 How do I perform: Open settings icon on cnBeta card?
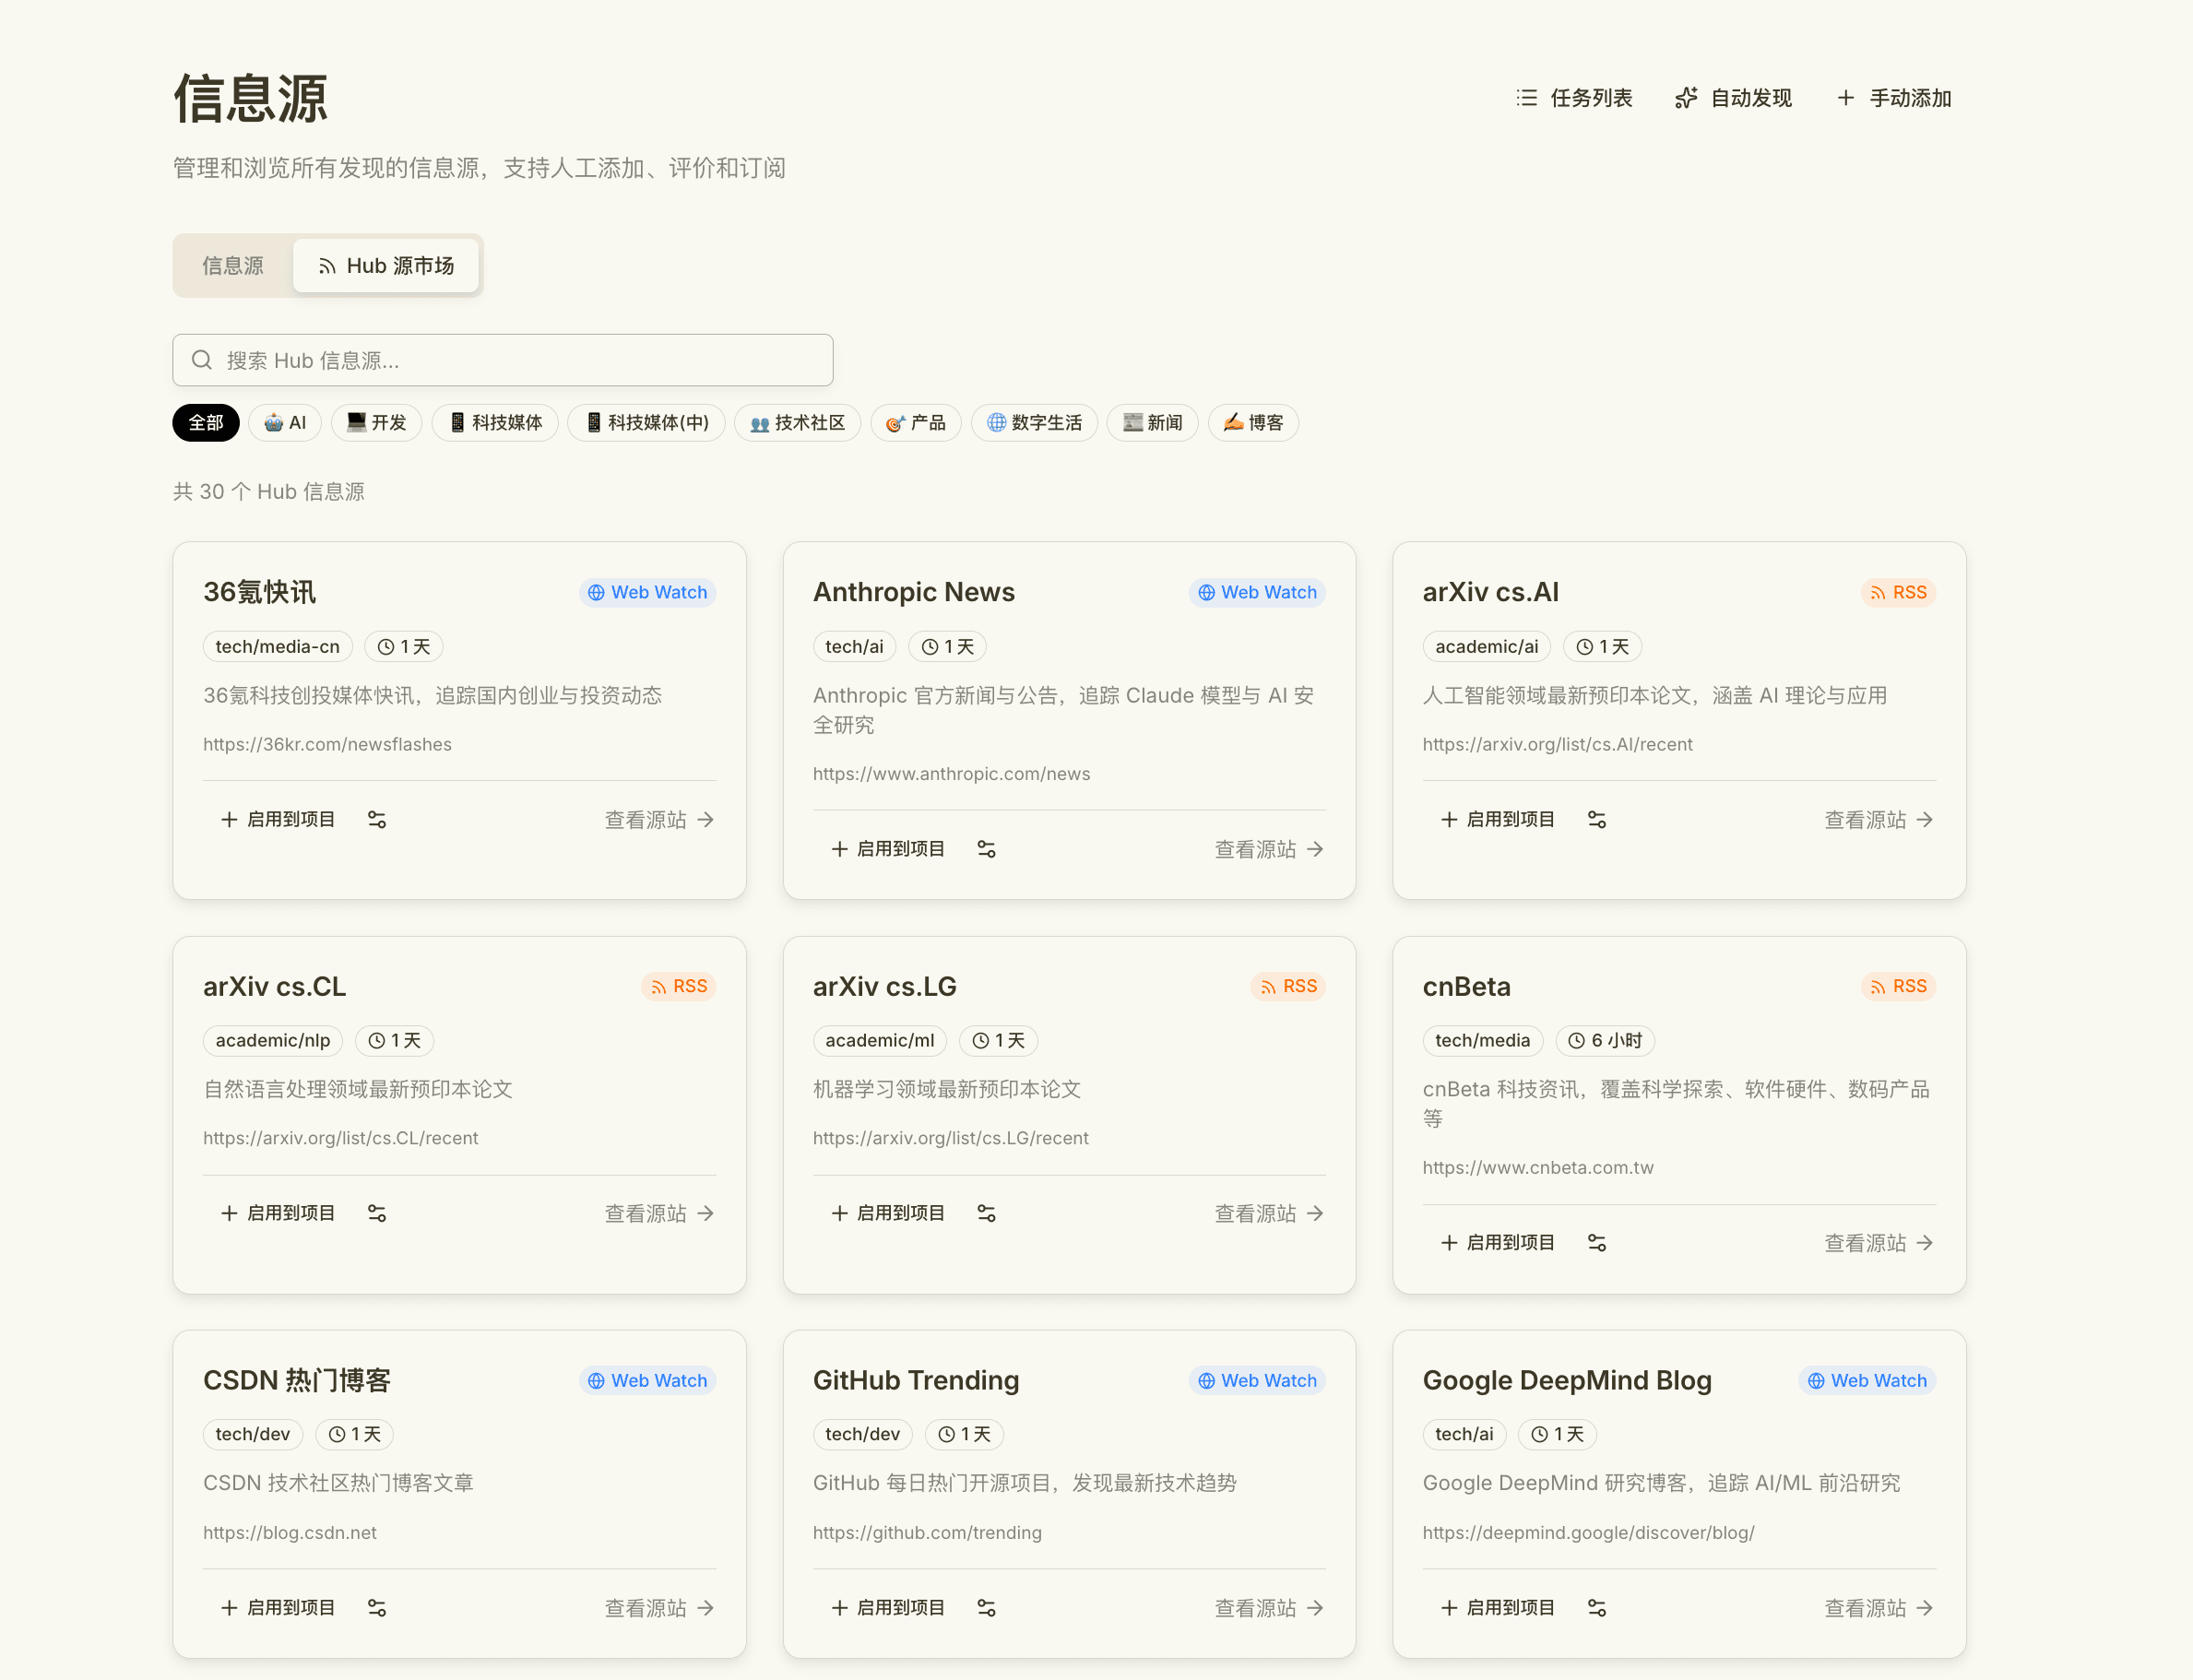pyautogui.click(x=1597, y=1243)
